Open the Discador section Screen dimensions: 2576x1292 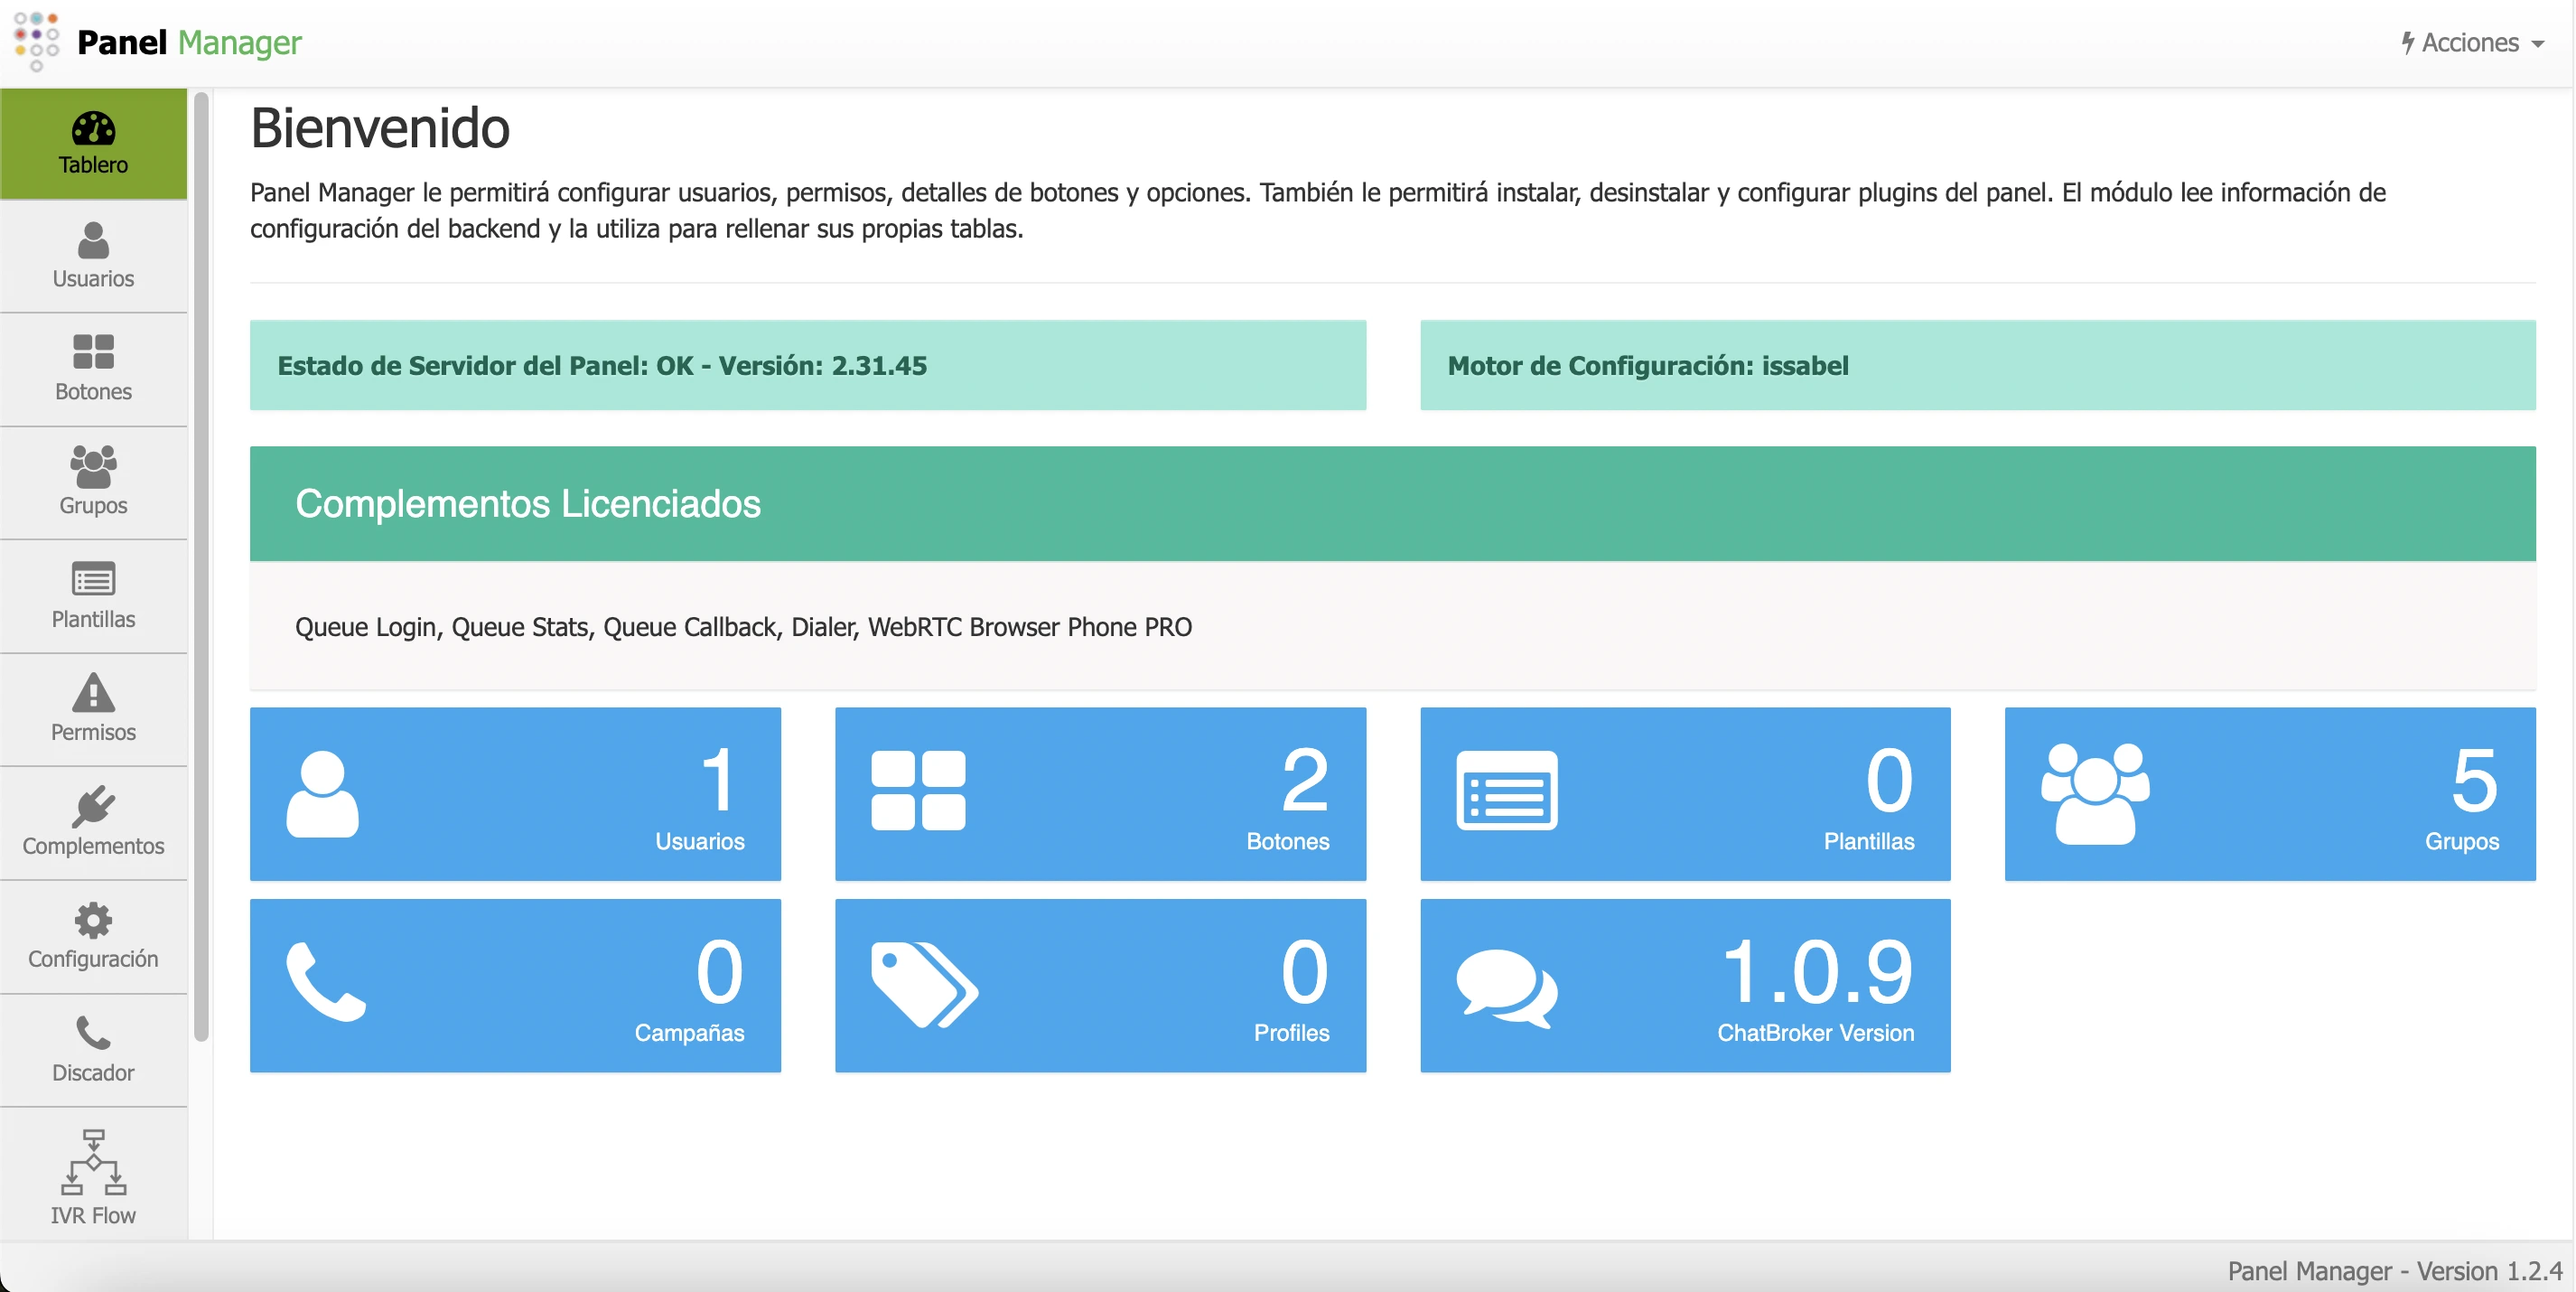pyautogui.click(x=93, y=1049)
